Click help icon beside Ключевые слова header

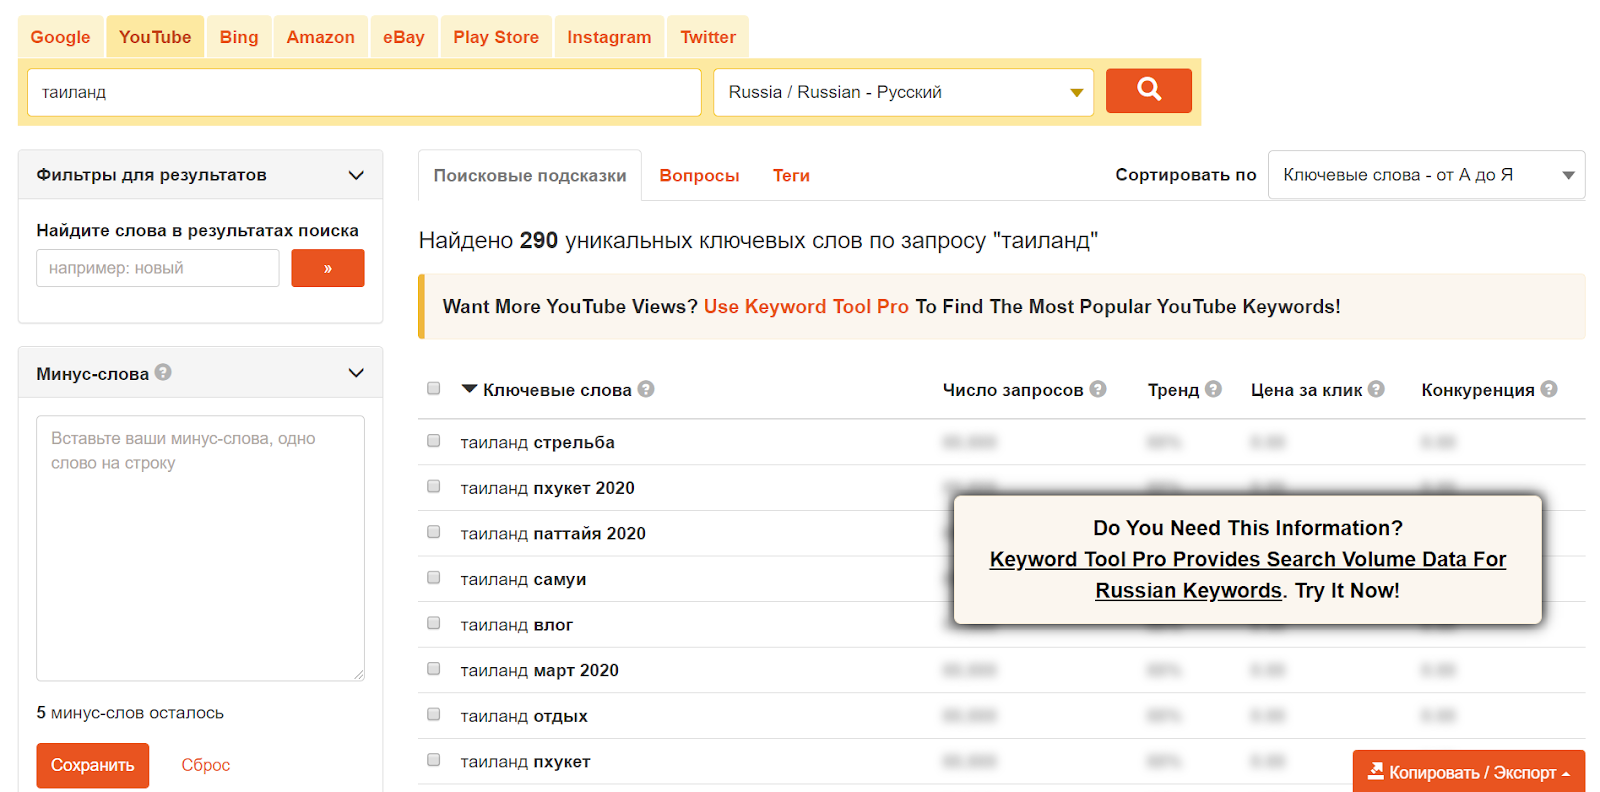pyautogui.click(x=646, y=389)
